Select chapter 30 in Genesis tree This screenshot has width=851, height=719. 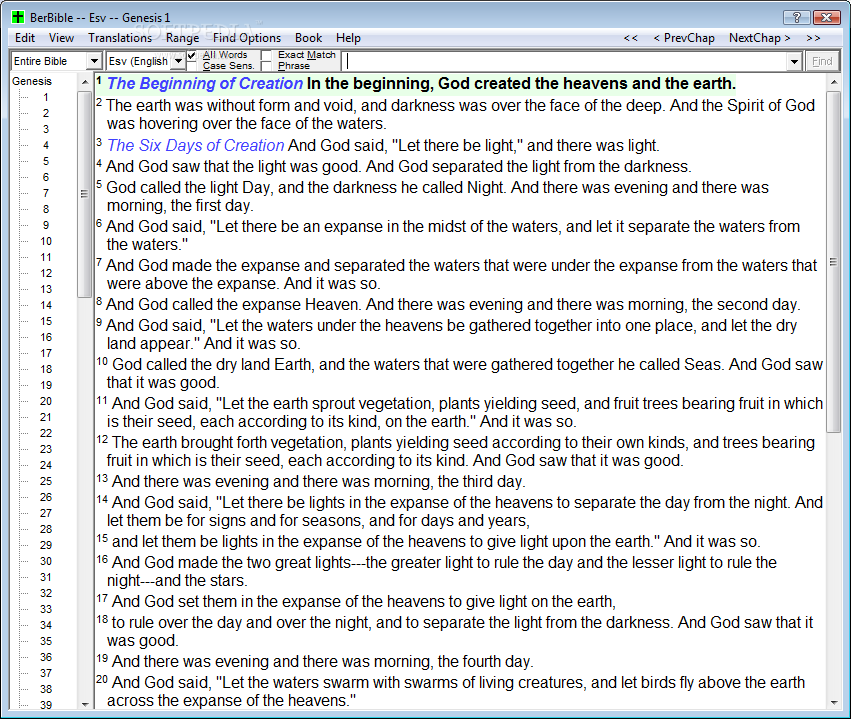point(46,561)
